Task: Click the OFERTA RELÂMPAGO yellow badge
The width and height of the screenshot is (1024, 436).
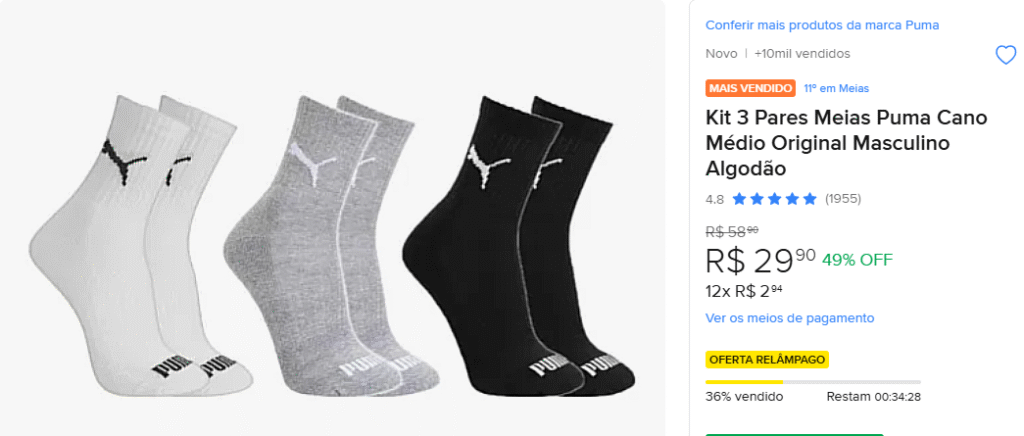Action: (x=767, y=359)
